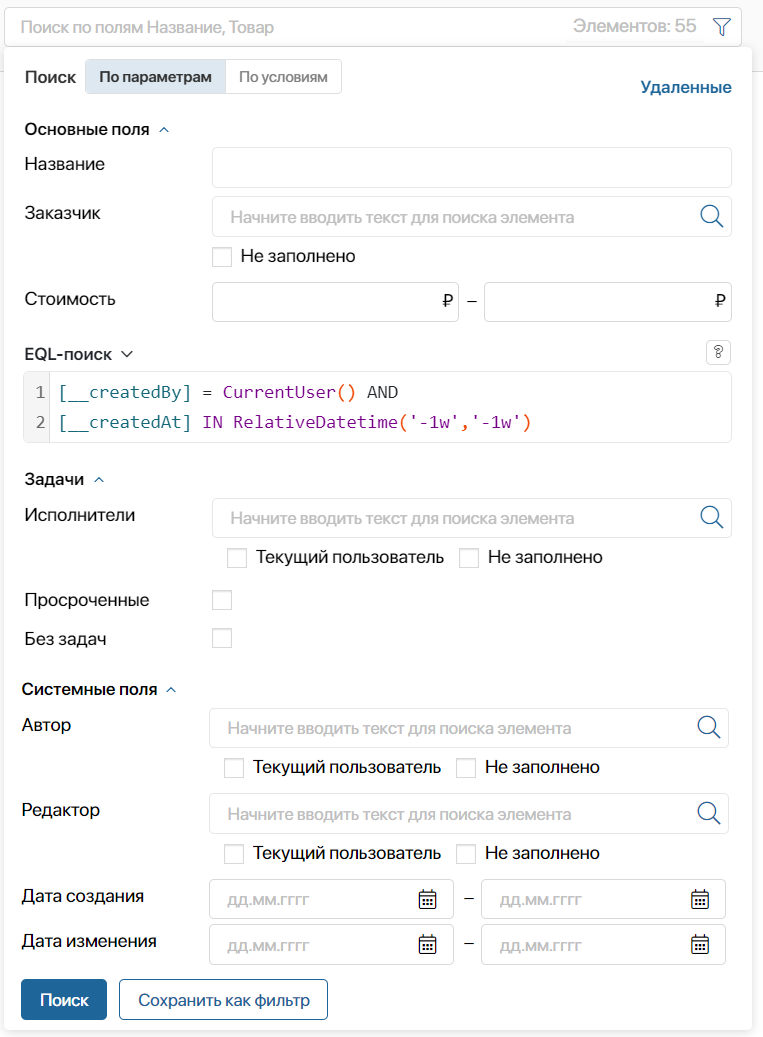The width and height of the screenshot is (763, 1037).
Task: Check Не заполнено under Заказчик
Action: [222, 257]
